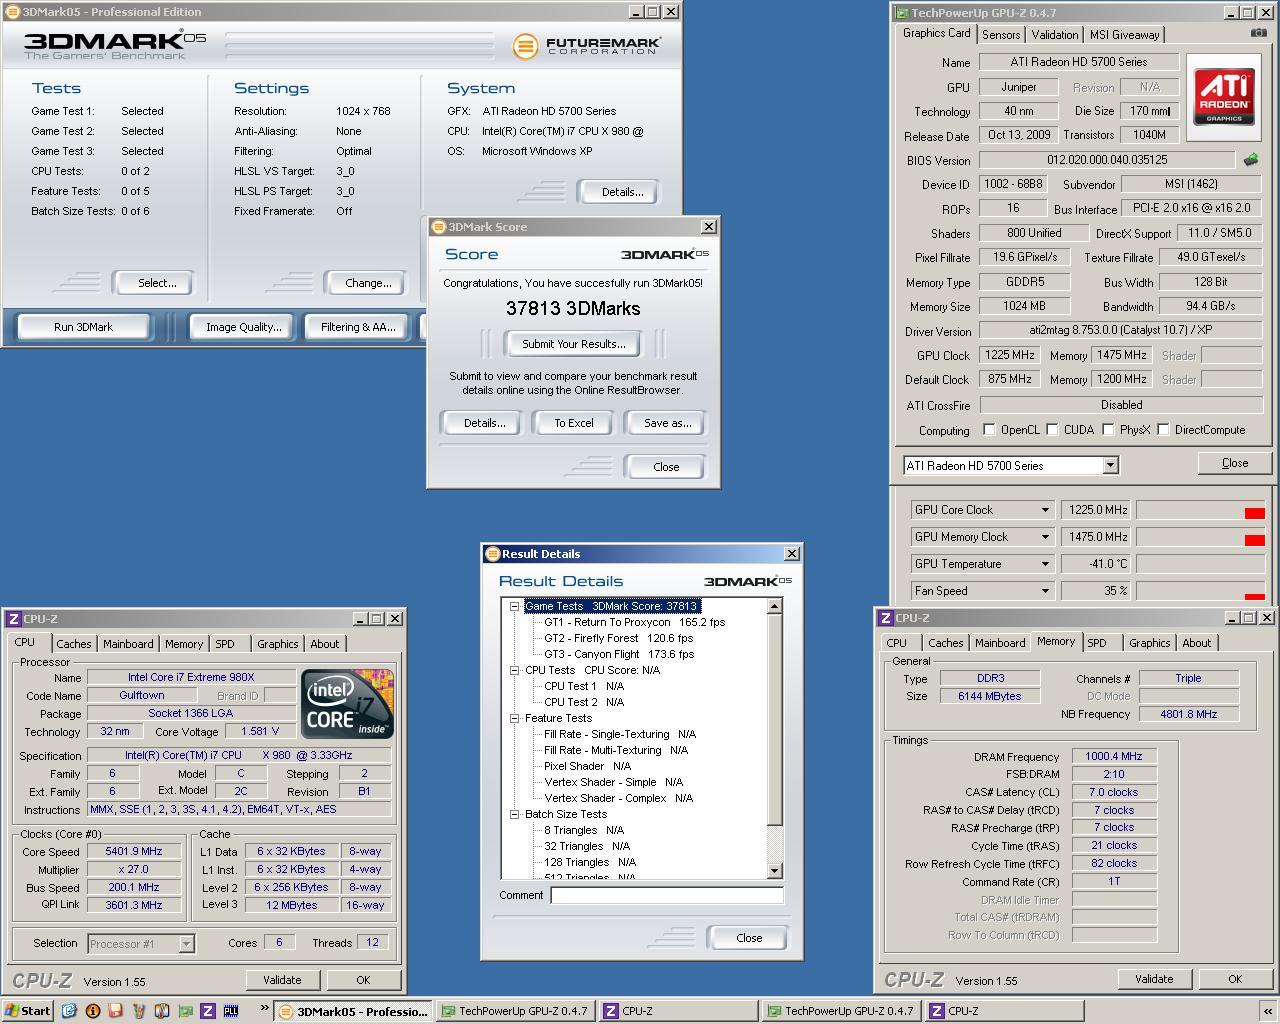Show hidden system tray icons arrow
The image size is (1280, 1024).
[x=1267, y=1011]
